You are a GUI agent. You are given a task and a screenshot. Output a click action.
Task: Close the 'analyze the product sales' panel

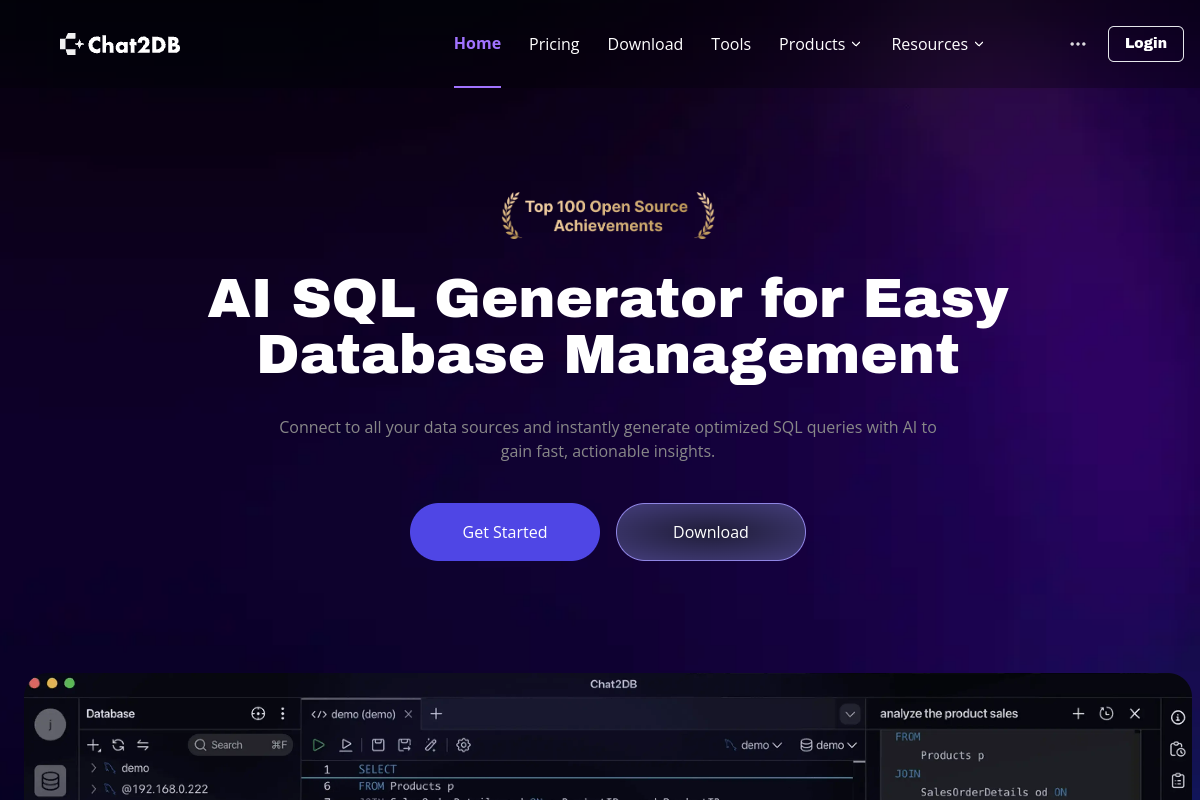(x=1135, y=714)
